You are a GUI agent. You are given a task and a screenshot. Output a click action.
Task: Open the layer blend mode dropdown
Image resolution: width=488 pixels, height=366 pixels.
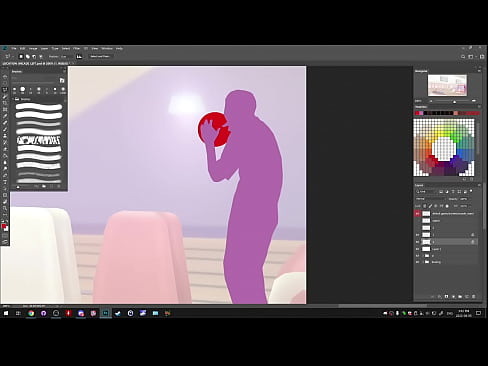(430, 199)
